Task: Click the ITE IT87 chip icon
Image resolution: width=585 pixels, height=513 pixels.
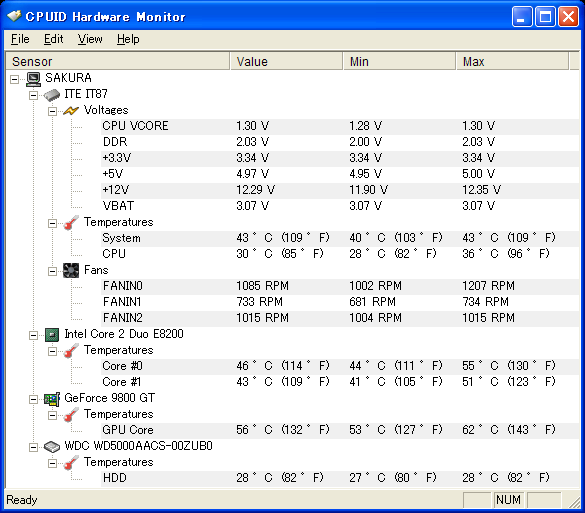Action: coord(52,94)
